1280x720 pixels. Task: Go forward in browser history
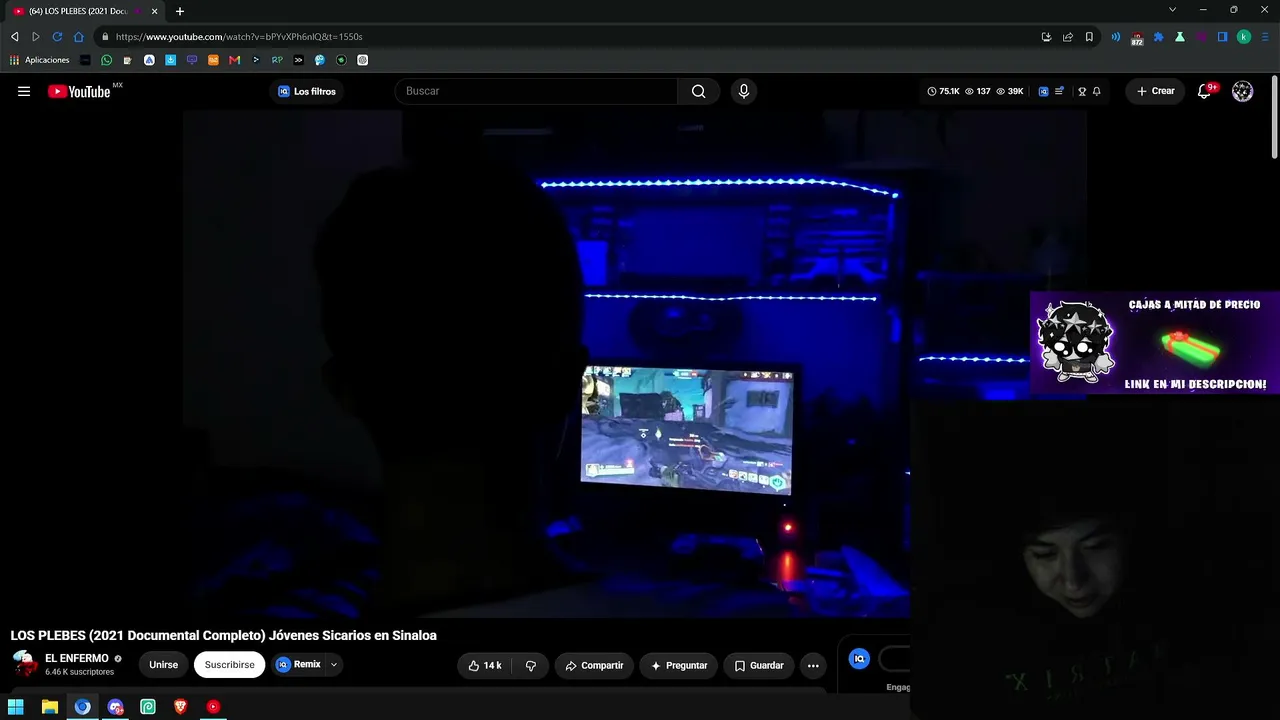point(36,37)
